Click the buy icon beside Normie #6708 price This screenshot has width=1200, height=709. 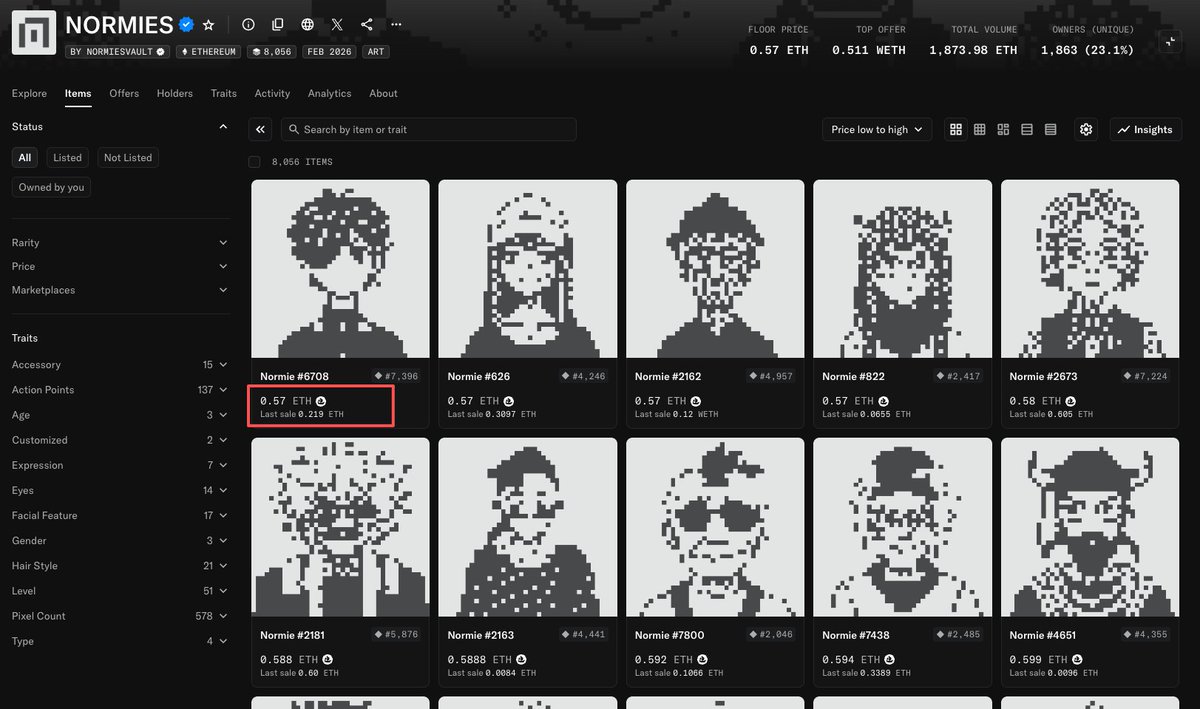(322, 401)
